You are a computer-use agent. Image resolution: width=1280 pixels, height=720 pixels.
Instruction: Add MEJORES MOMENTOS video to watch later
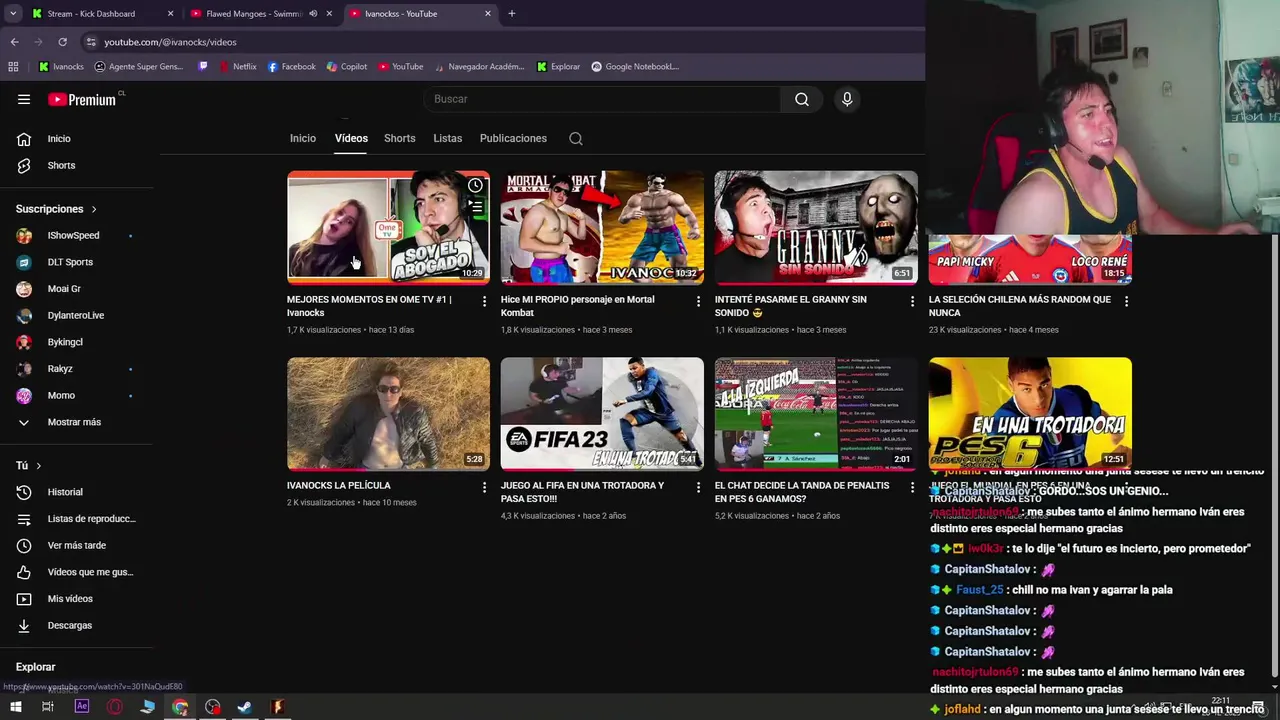click(x=475, y=185)
